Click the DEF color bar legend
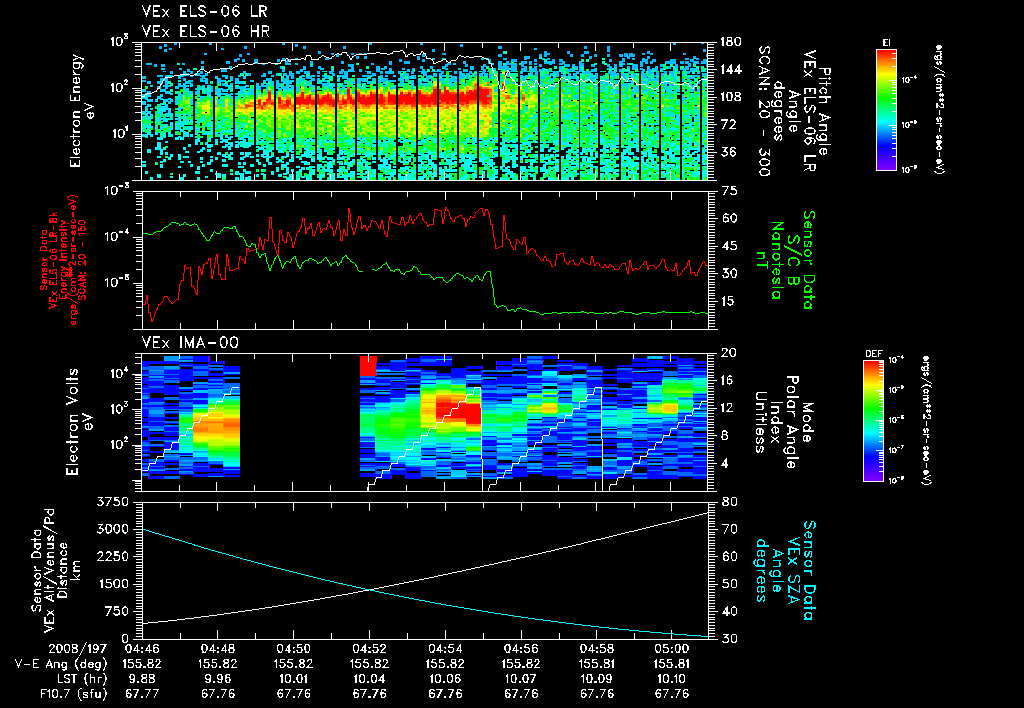 (874, 421)
